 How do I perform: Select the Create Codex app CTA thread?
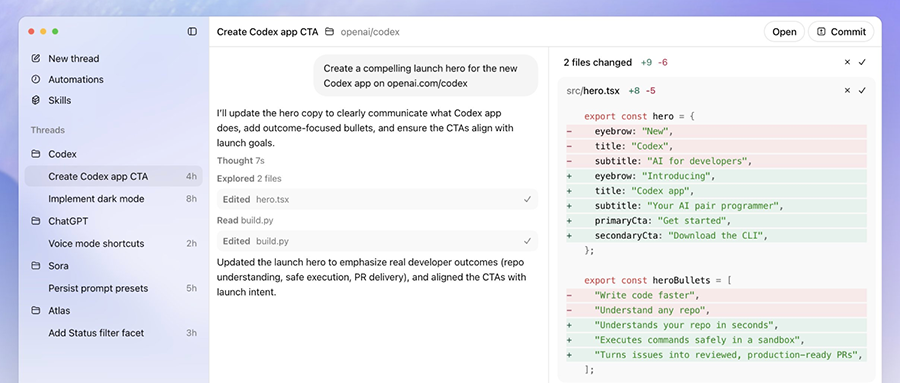[114, 176]
